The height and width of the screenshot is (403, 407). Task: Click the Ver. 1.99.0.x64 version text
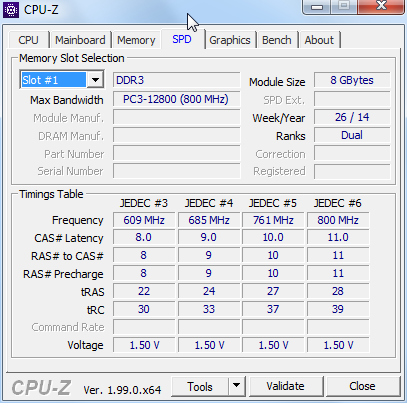click(x=122, y=390)
